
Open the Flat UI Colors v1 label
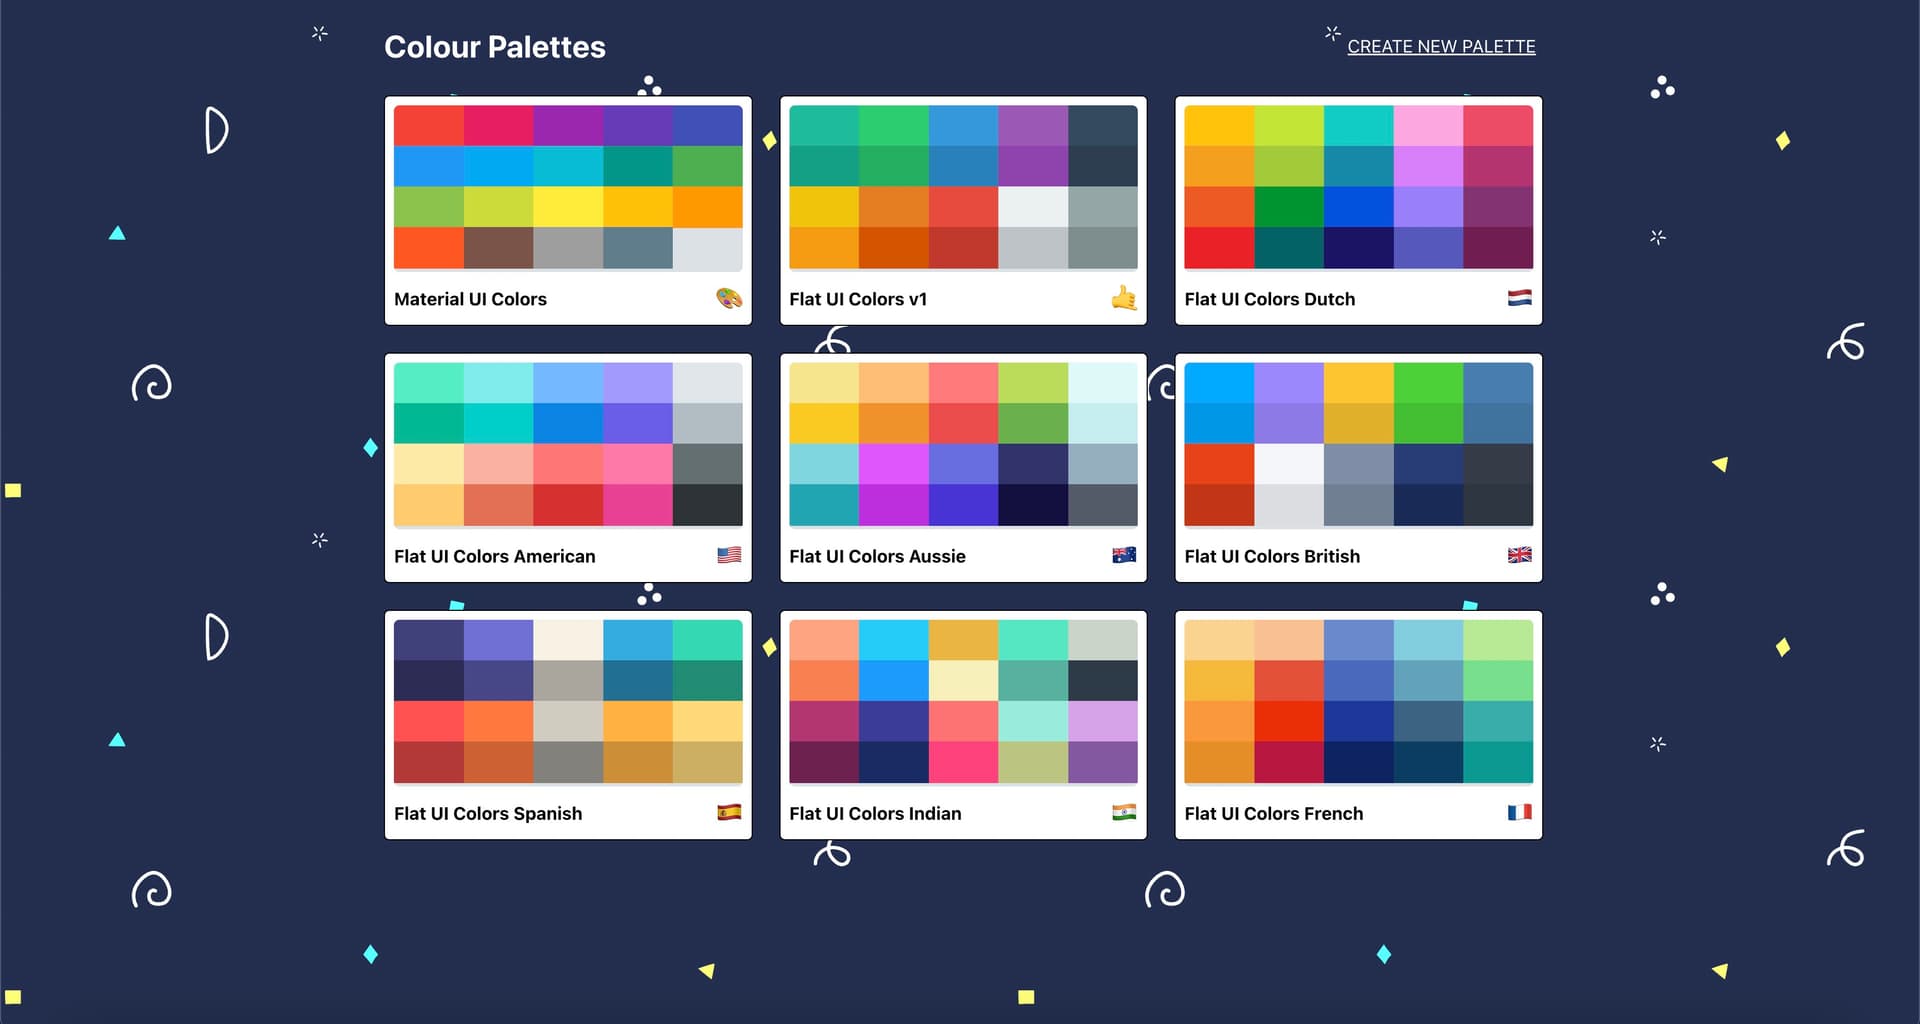(858, 299)
